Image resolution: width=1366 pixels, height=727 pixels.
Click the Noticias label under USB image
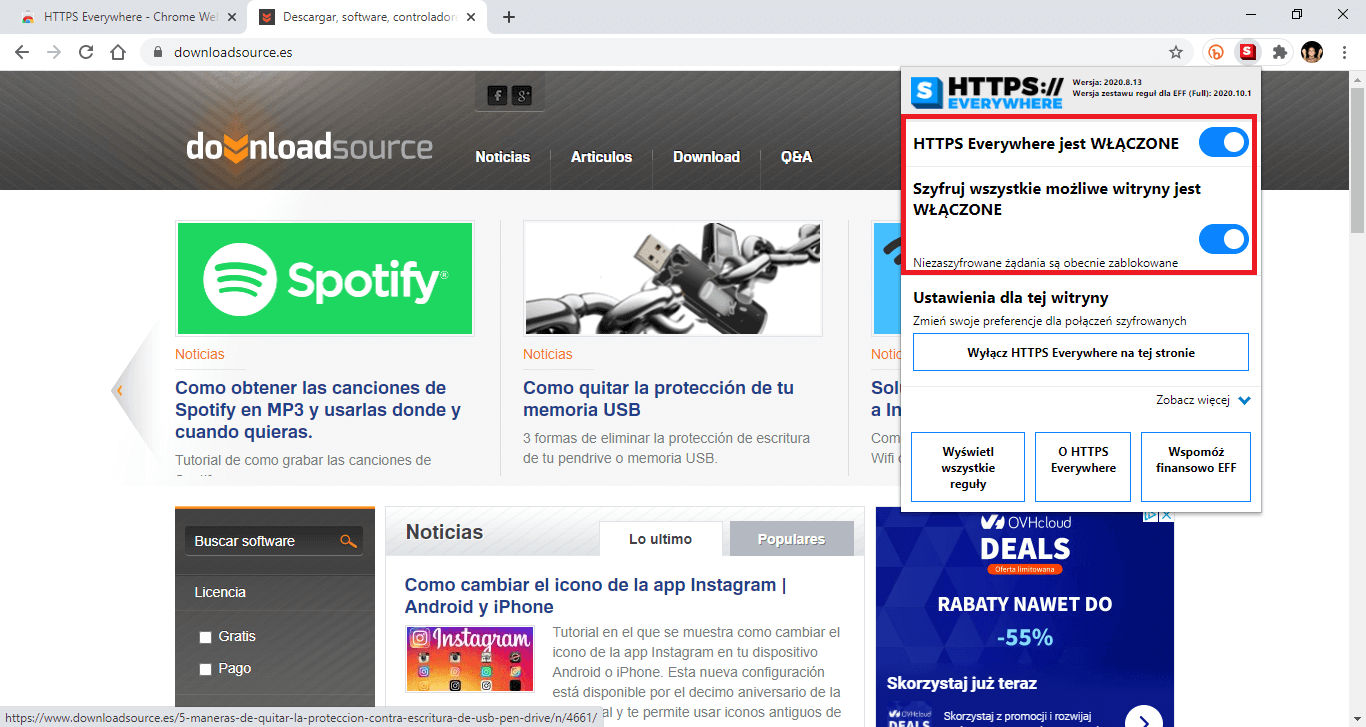click(x=548, y=354)
